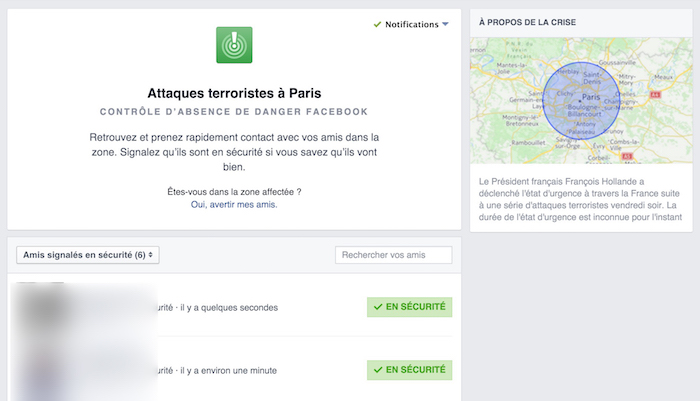This screenshot has width=700, height=401.
Task: Select 'il y a environ une minute' timestamp text
Action: point(229,371)
